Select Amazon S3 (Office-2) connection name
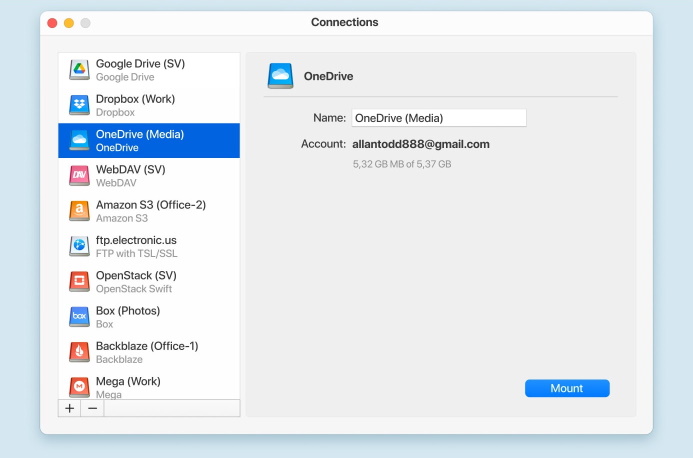Screen dimensions: 693x458 (x=151, y=205)
